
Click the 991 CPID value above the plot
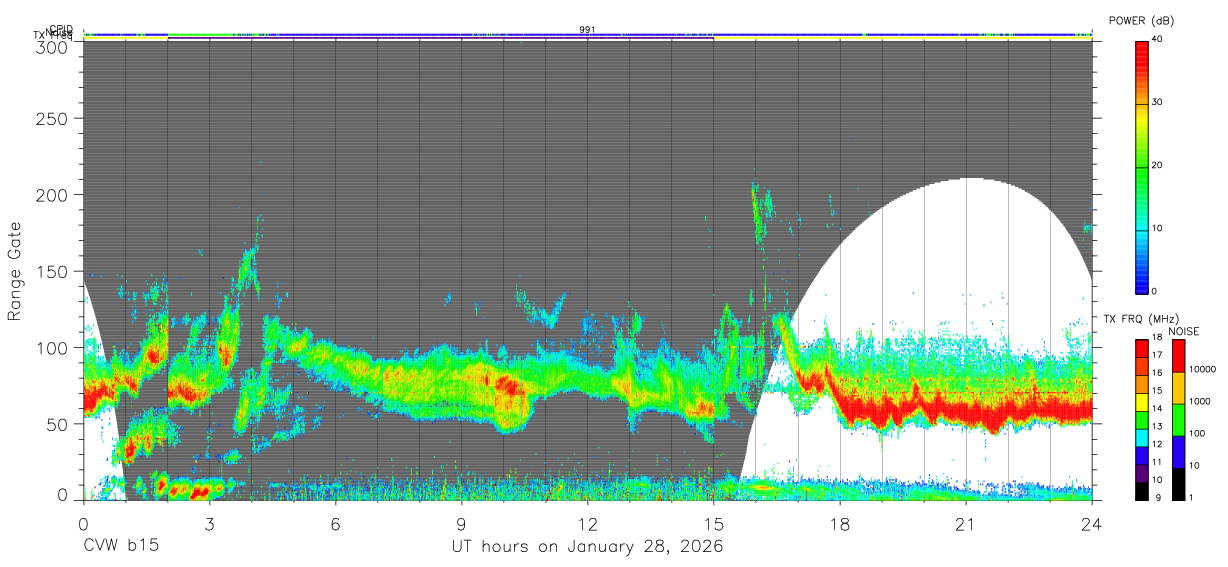click(587, 30)
